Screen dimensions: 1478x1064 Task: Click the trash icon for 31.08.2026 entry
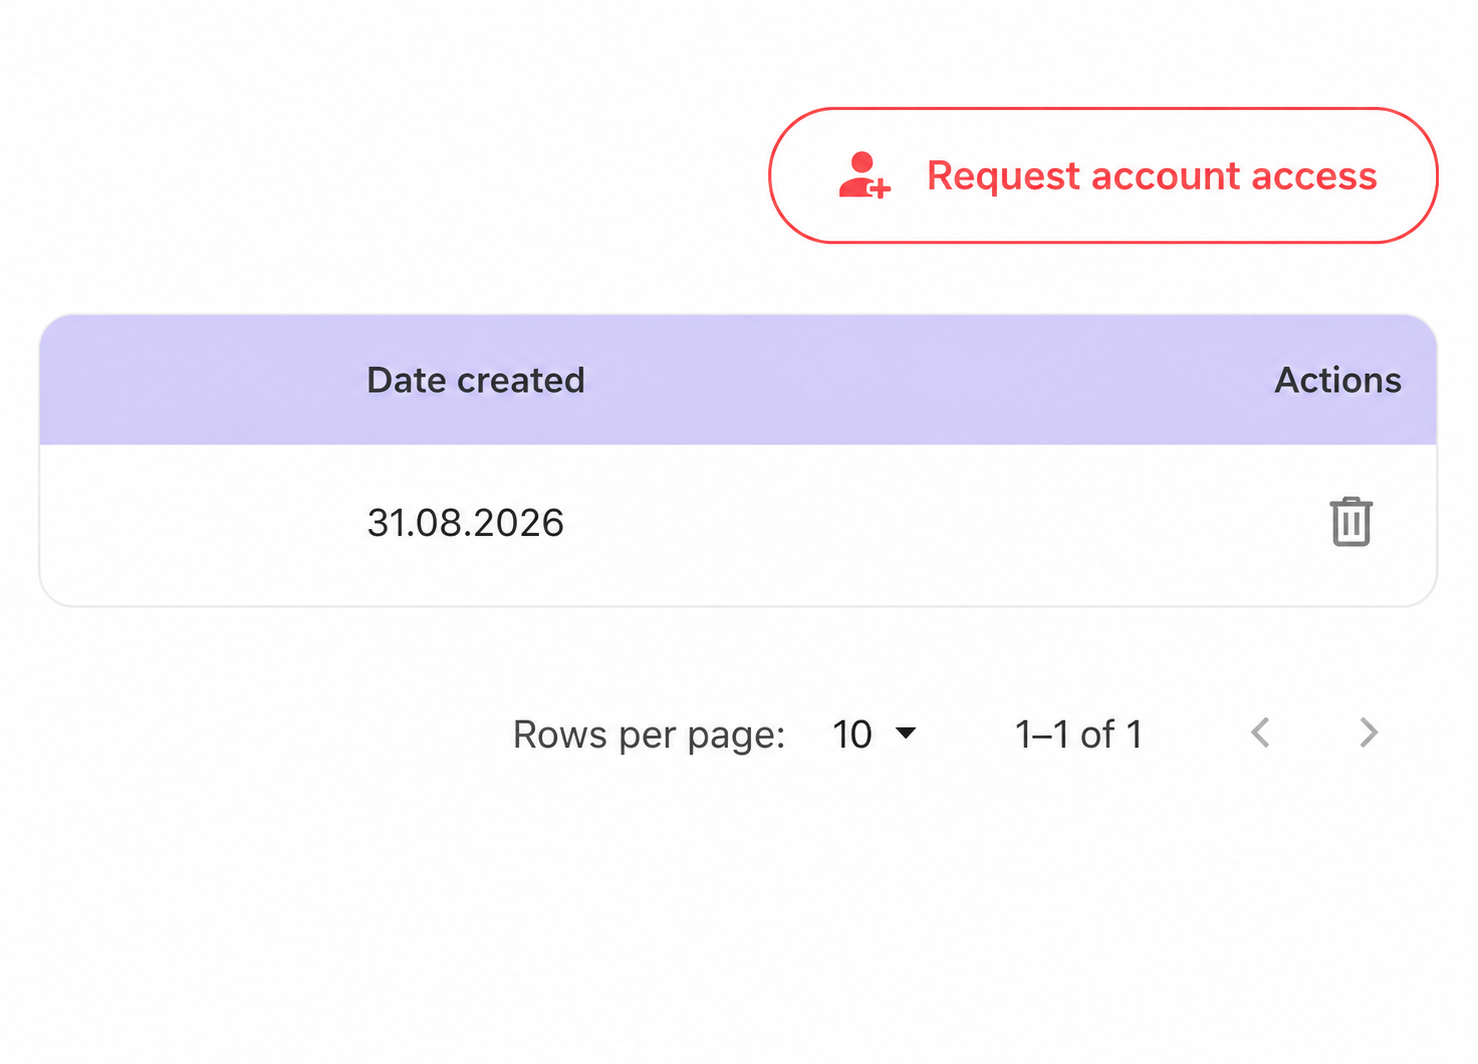click(1351, 522)
